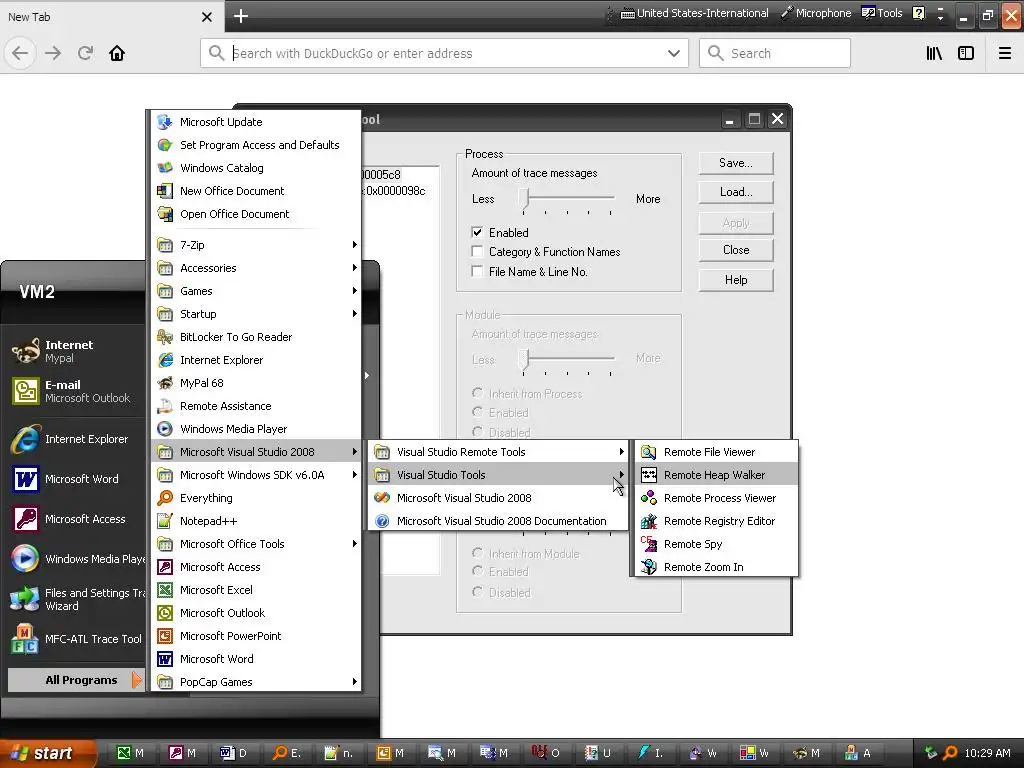
Task: Click the MFC-ATL Trace Tool icon in Start menu
Action: tap(25, 639)
